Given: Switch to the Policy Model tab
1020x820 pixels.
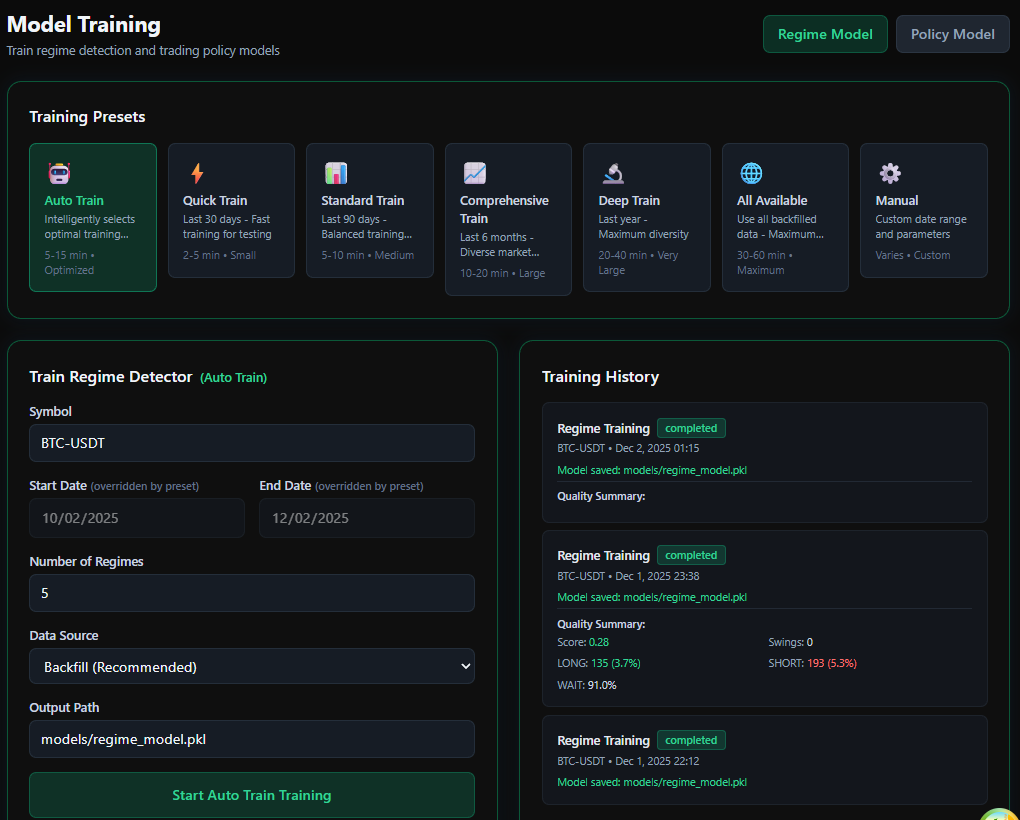Looking at the screenshot, I should coord(952,33).
